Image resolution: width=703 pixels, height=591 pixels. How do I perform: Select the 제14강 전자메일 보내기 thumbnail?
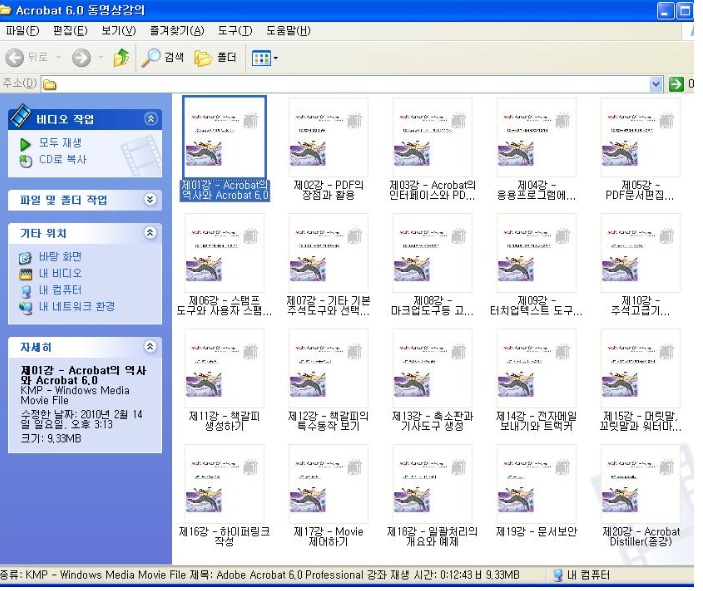coord(536,369)
